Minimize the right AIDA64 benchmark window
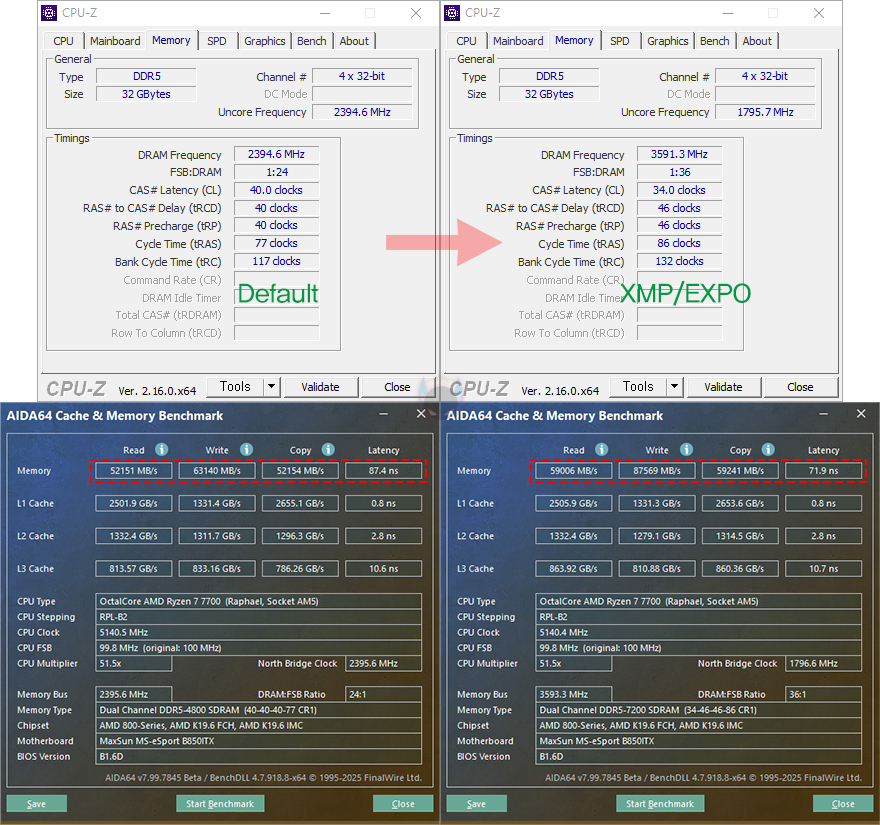This screenshot has height=825, width=880. [x=823, y=414]
